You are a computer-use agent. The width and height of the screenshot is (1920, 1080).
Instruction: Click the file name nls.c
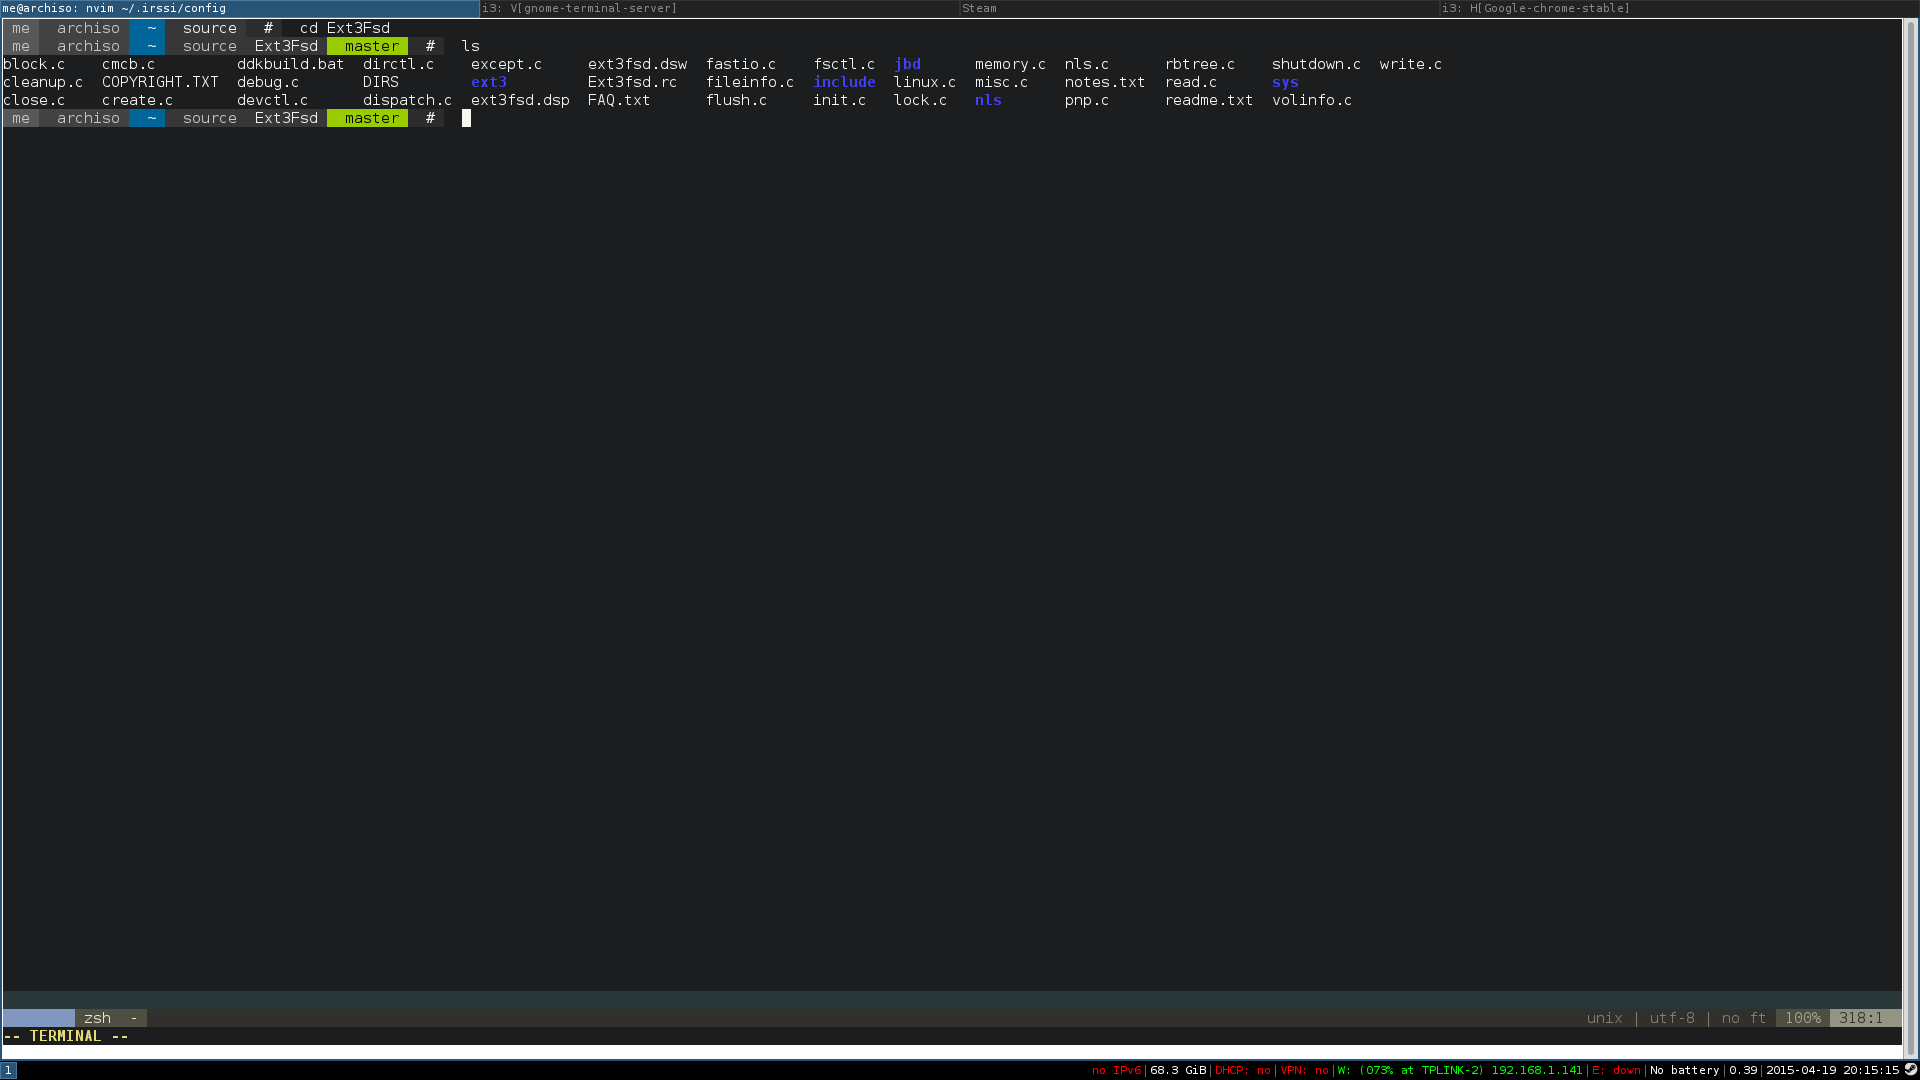pos(1086,64)
